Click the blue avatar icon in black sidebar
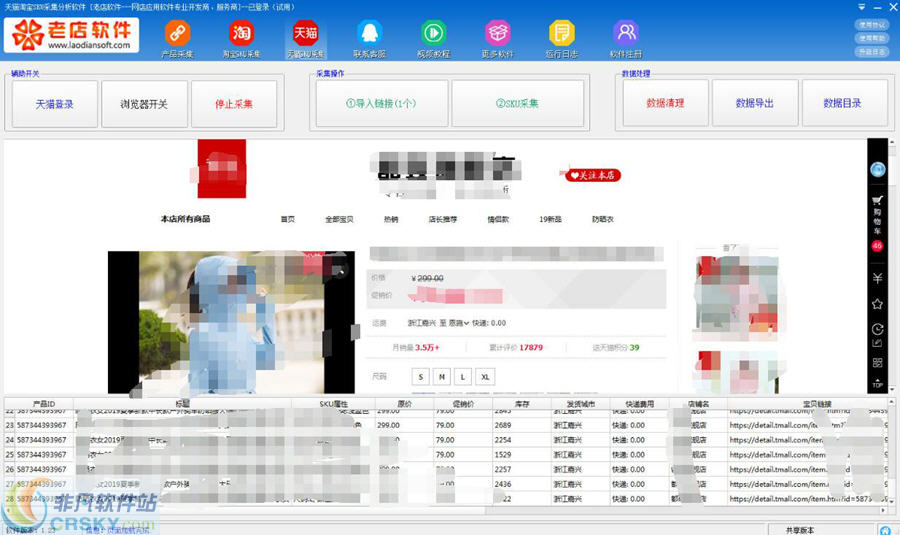 877,169
